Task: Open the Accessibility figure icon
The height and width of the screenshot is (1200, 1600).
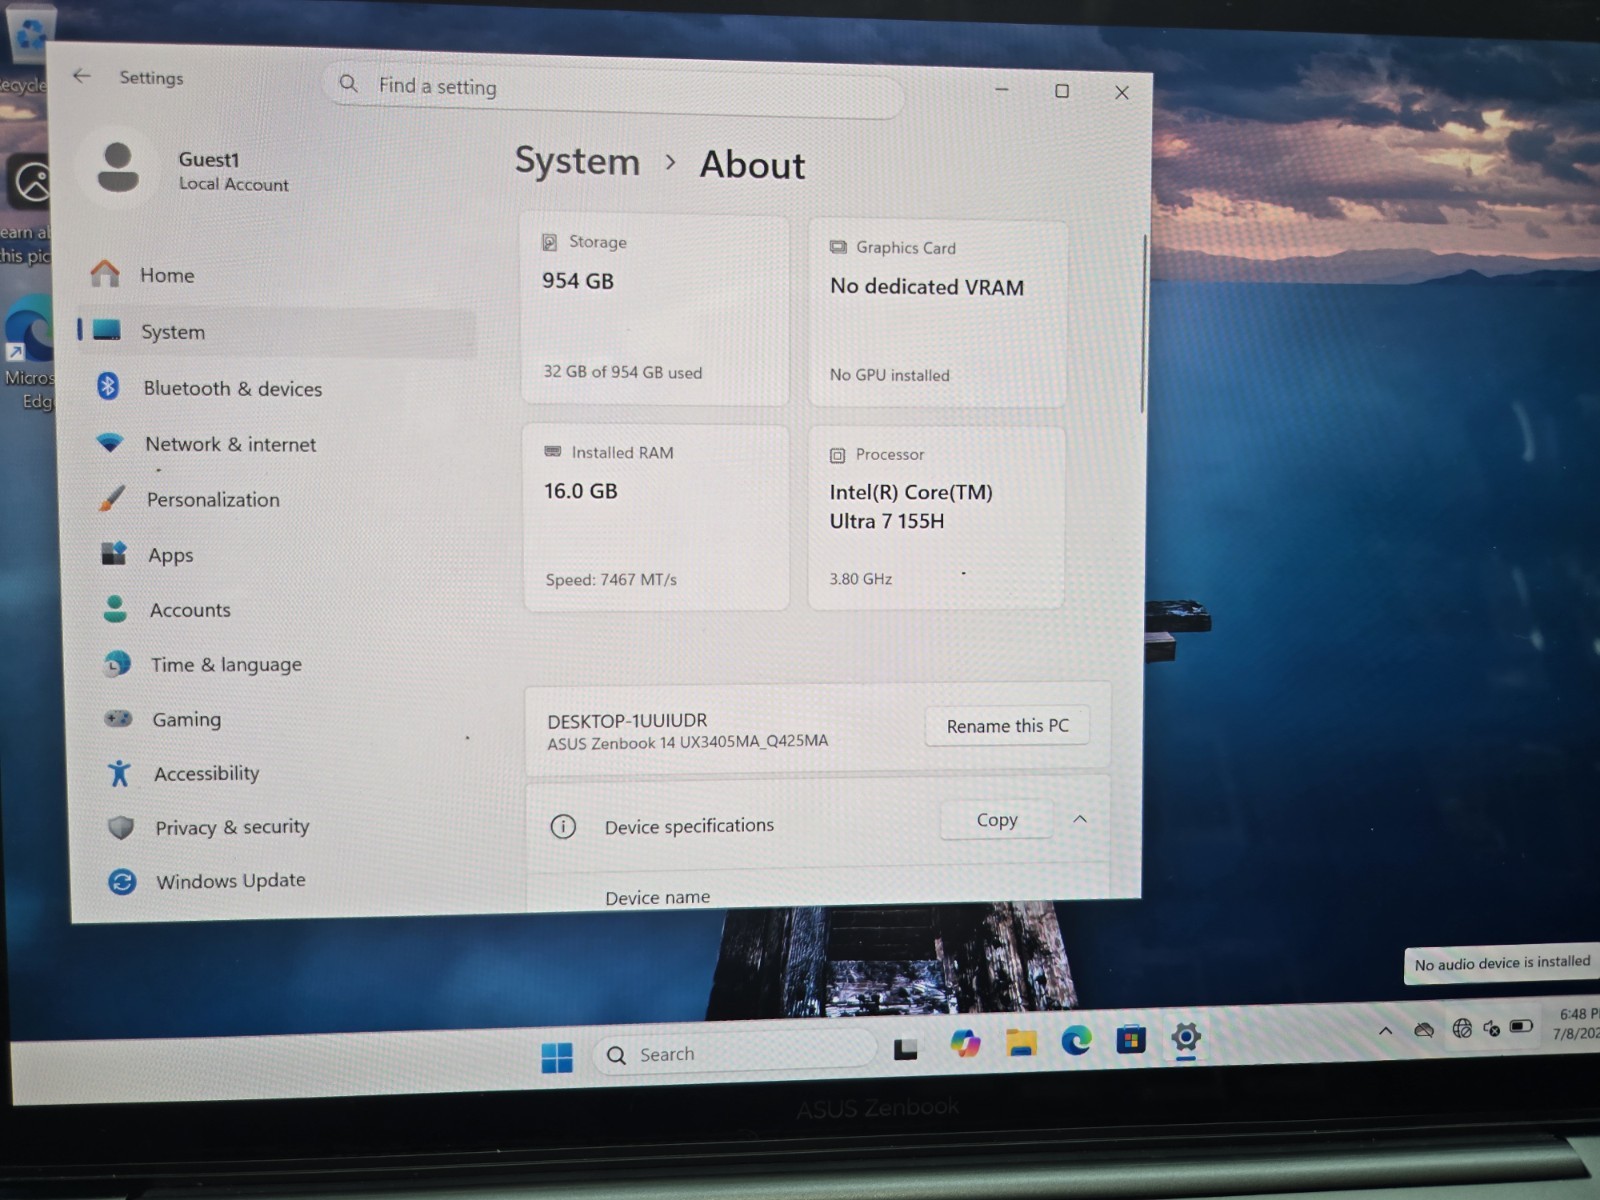Action: [x=119, y=772]
